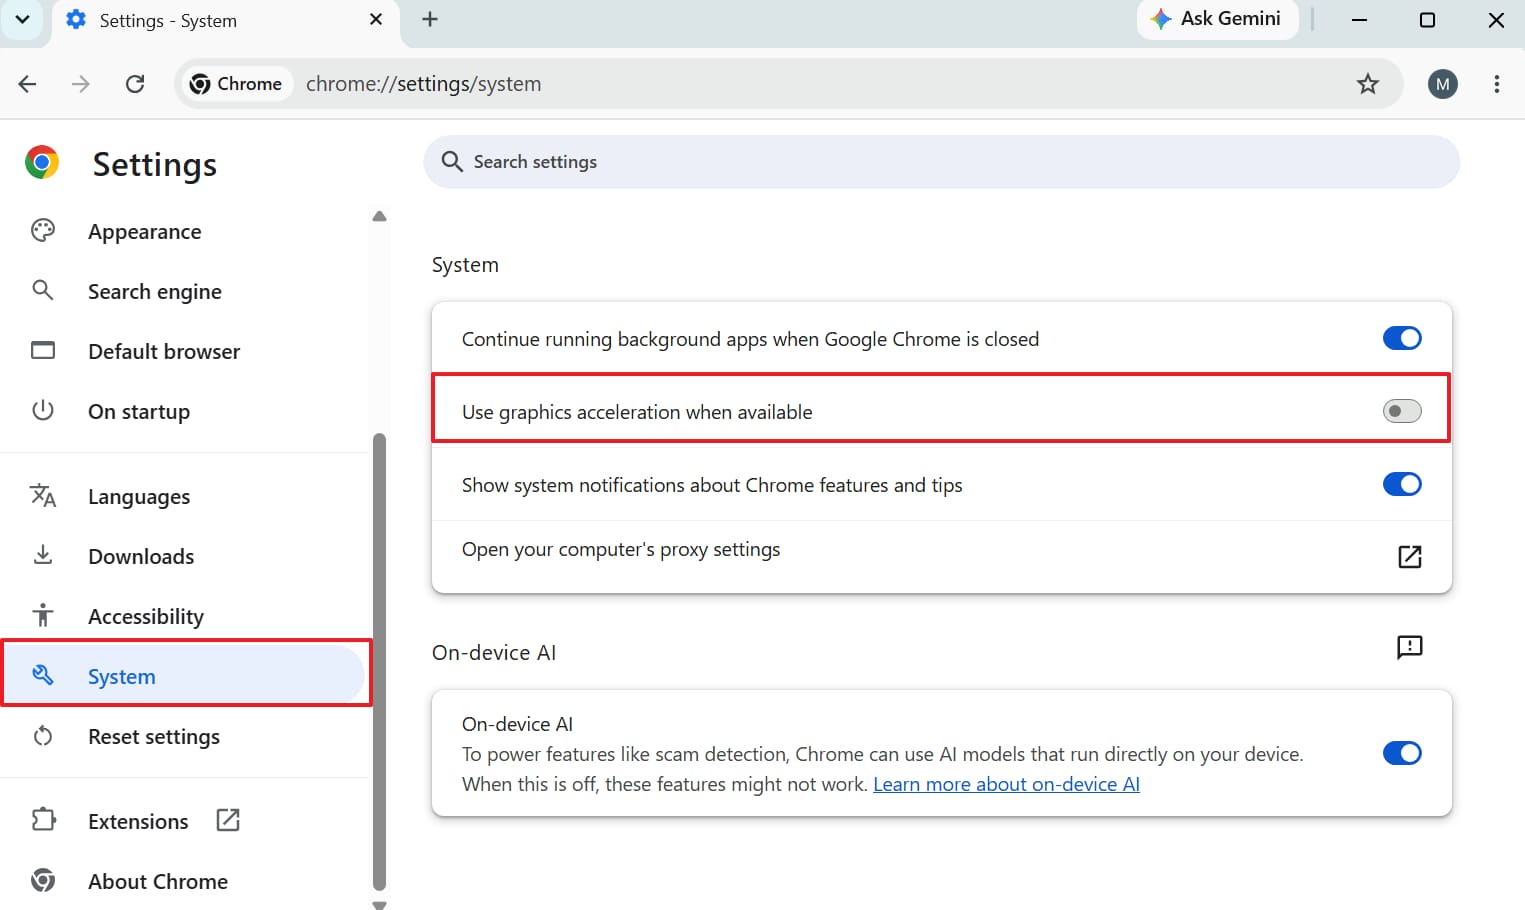Open proxy settings external link icon
The height and width of the screenshot is (910, 1525).
tap(1409, 557)
